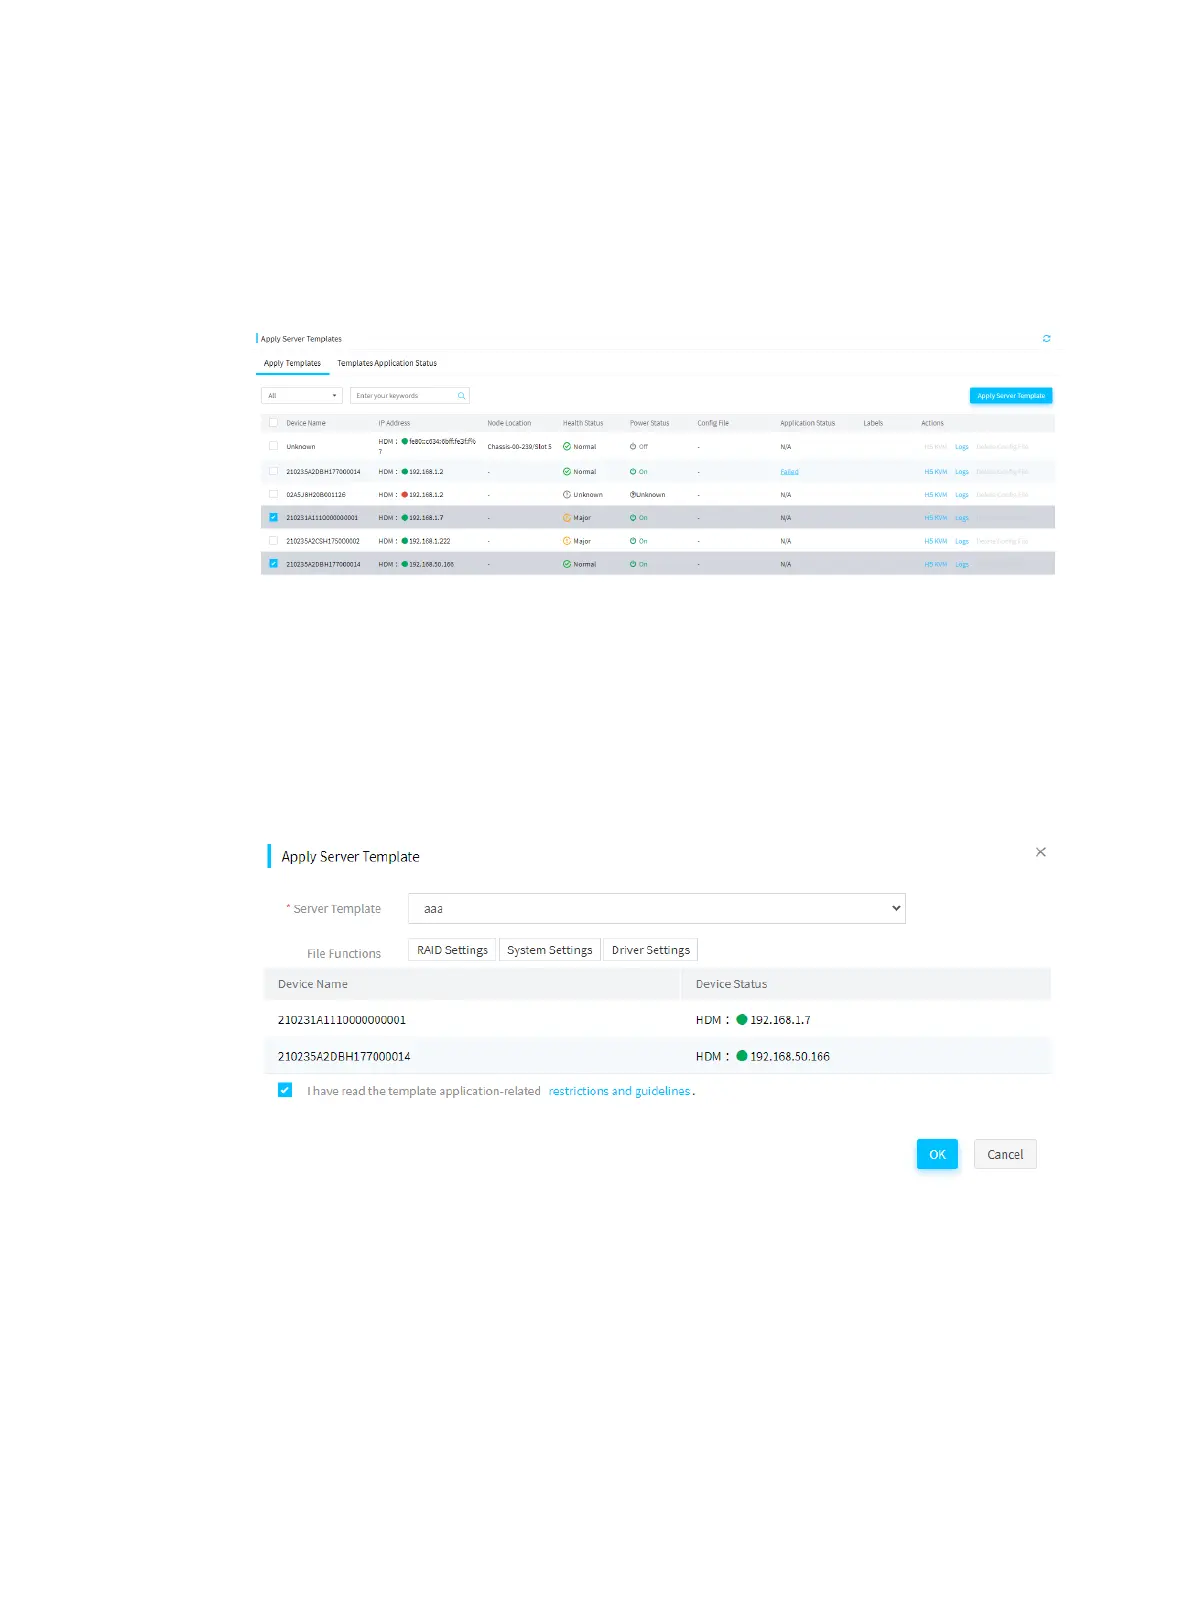The image size is (1190, 1616).
Task: Click Cancel in the Apply Server Template dialog
Action: 1005,1154
